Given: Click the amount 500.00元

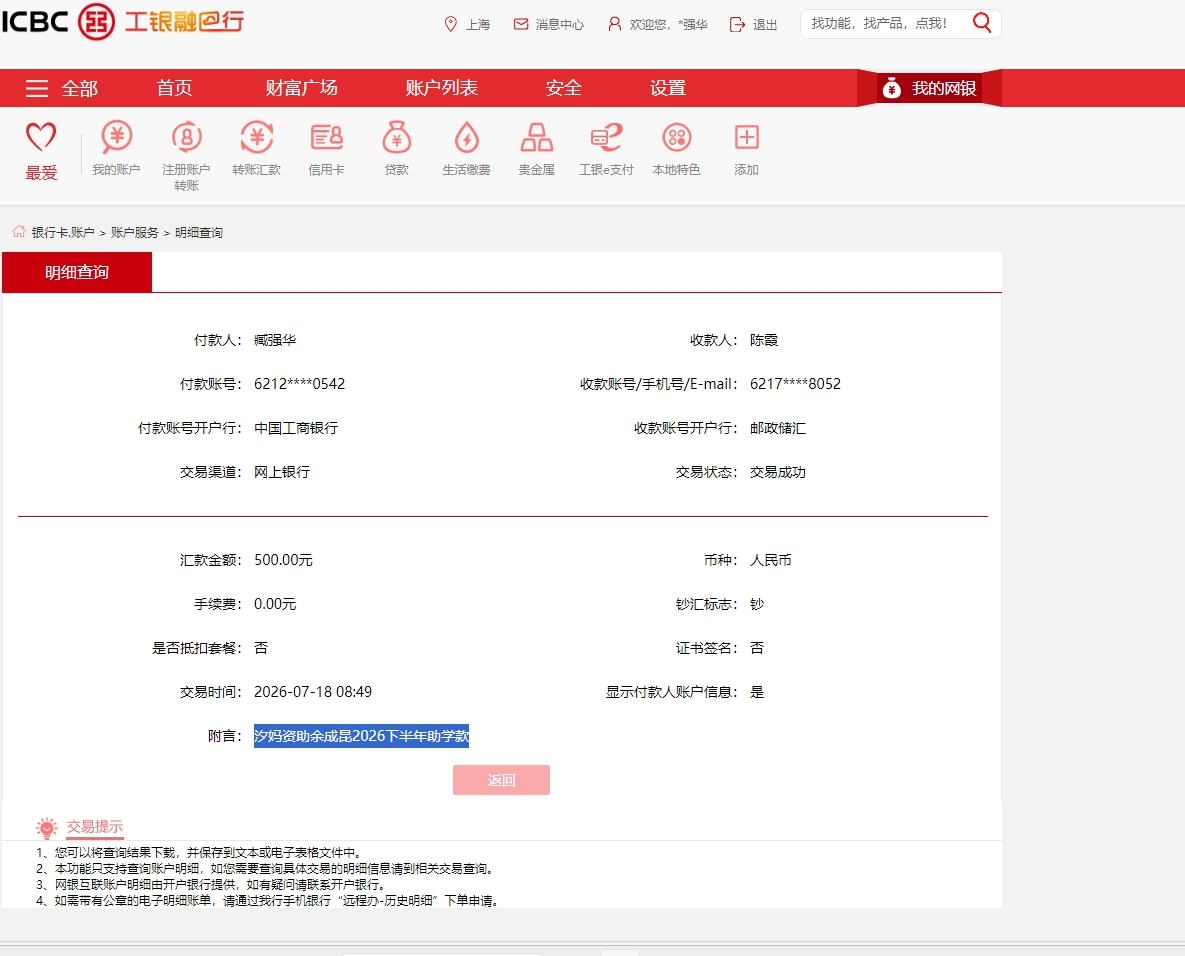Looking at the screenshot, I should (x=283, y=560).
